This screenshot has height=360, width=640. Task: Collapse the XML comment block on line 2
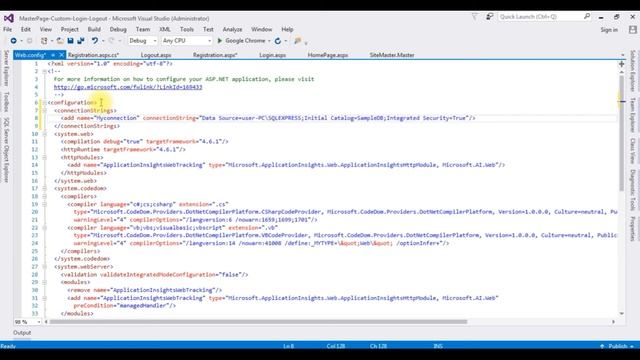click(44, 71)
